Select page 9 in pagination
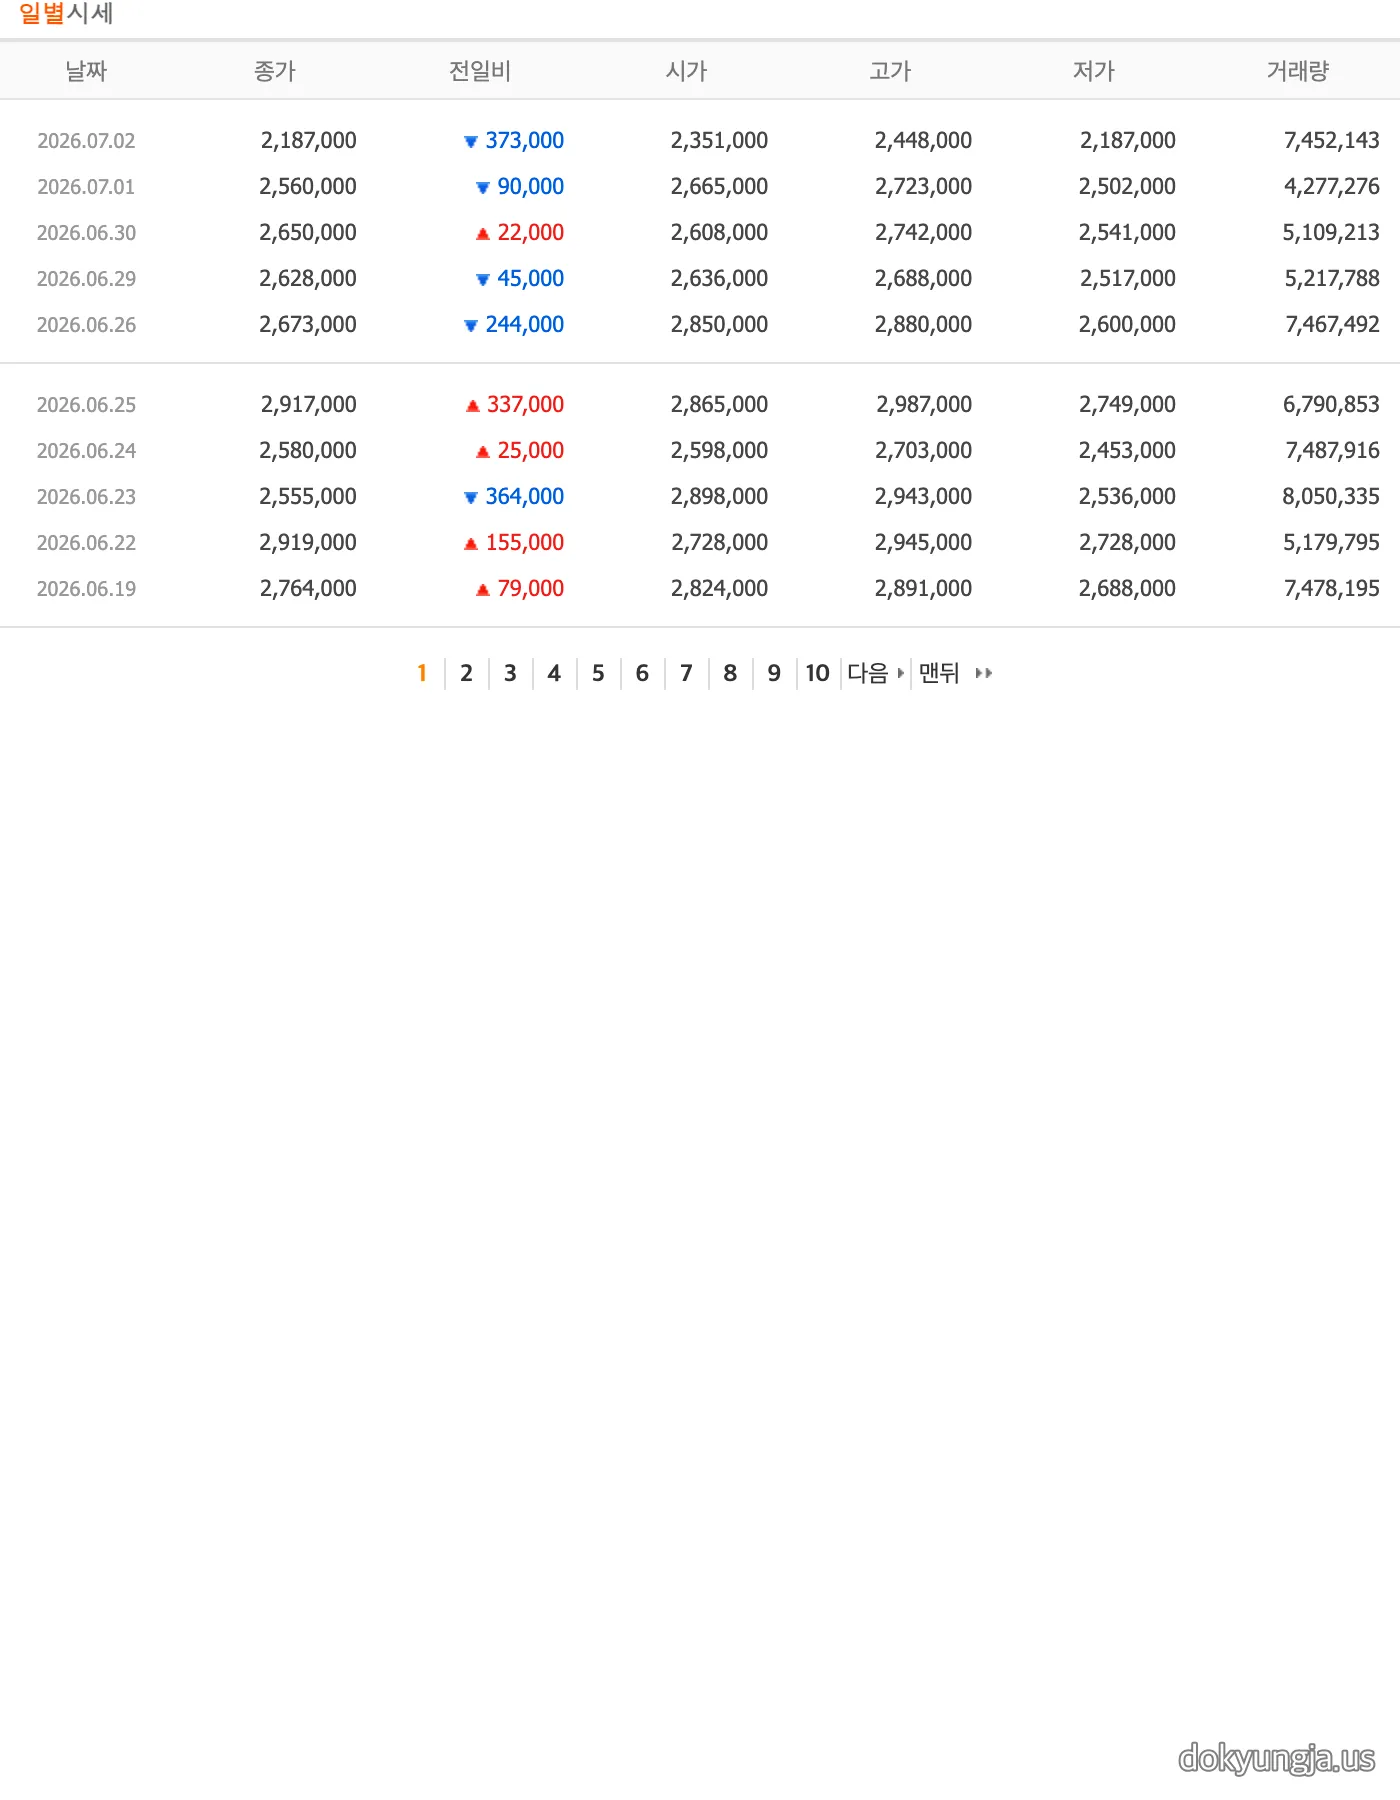 tap(774, 673)
